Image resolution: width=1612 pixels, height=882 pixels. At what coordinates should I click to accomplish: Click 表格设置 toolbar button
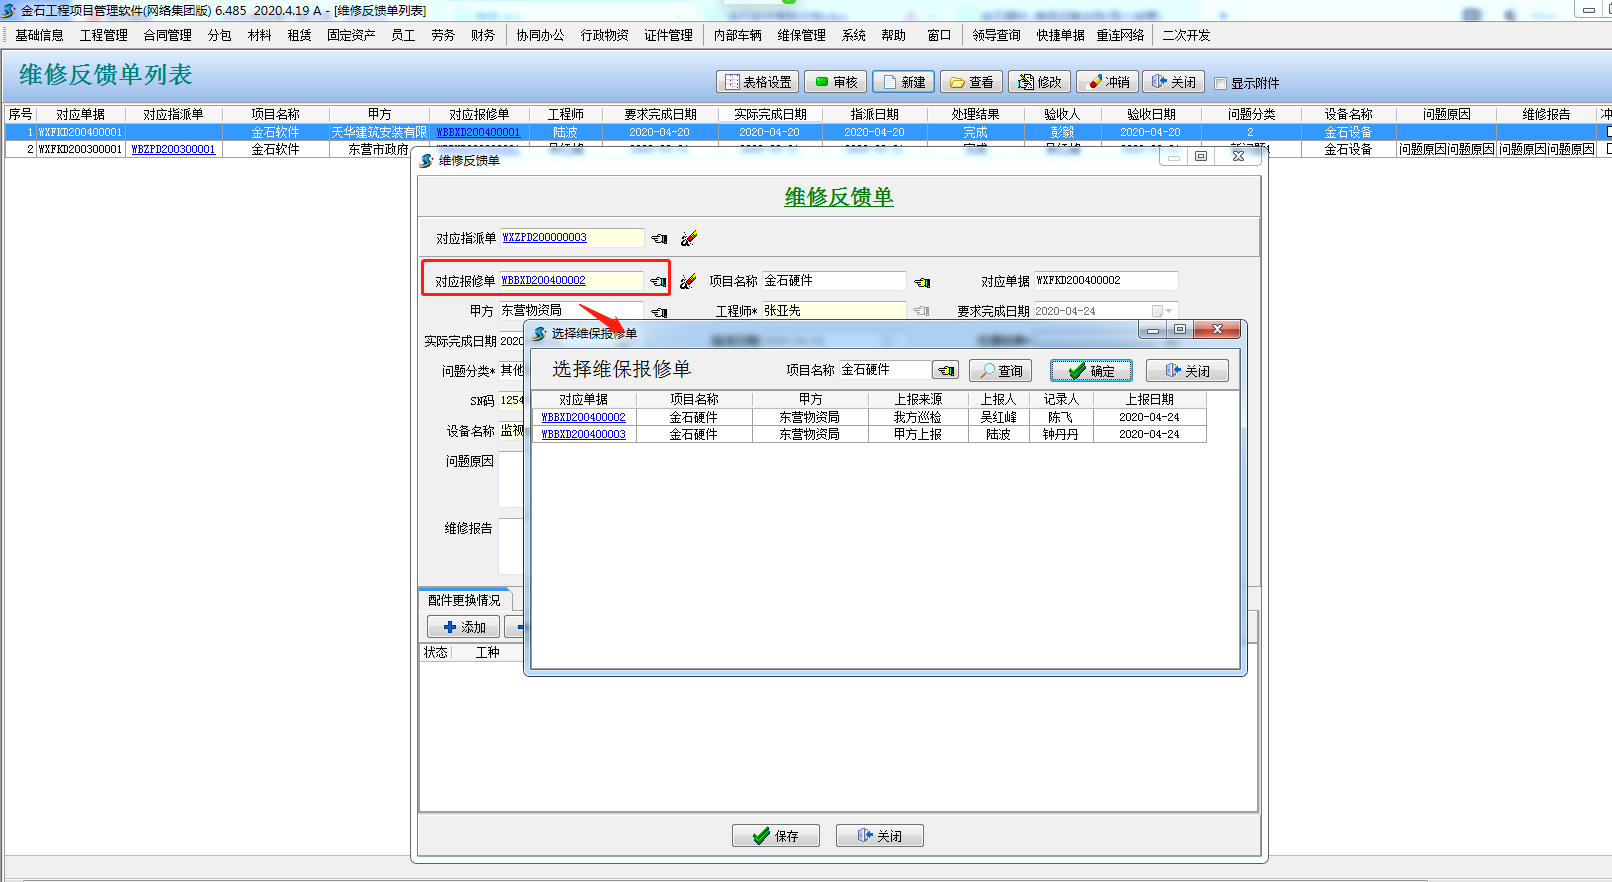point(758,82)
